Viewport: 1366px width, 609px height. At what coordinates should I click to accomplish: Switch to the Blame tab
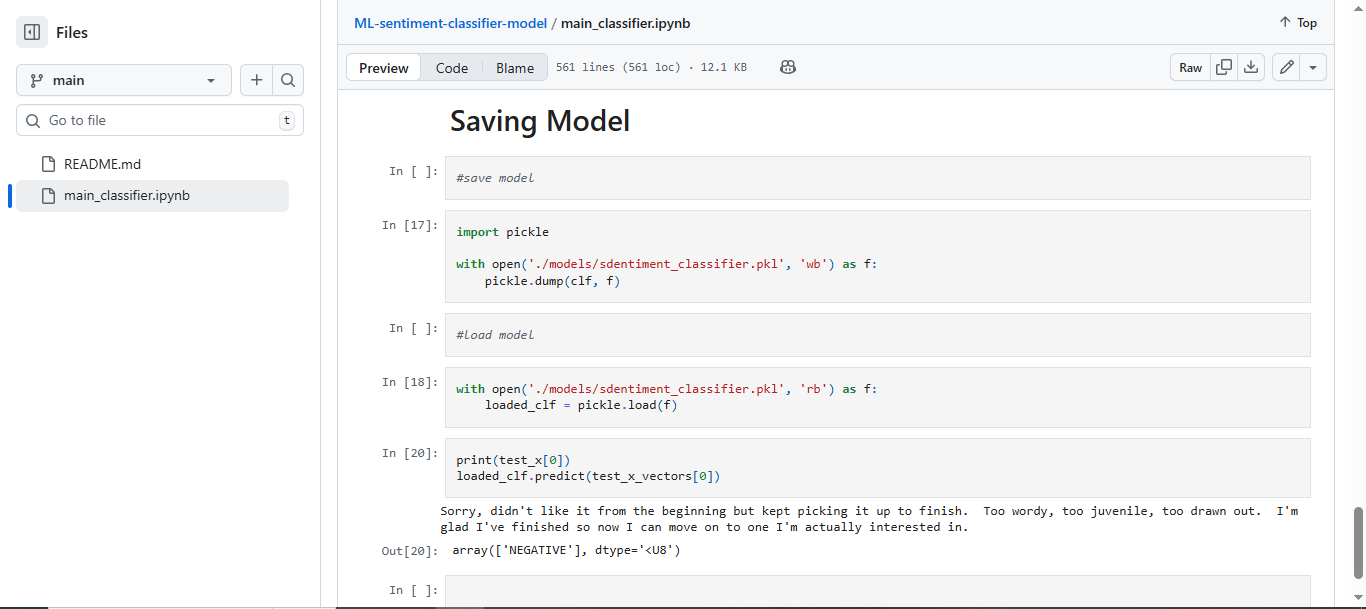point(515,68)
